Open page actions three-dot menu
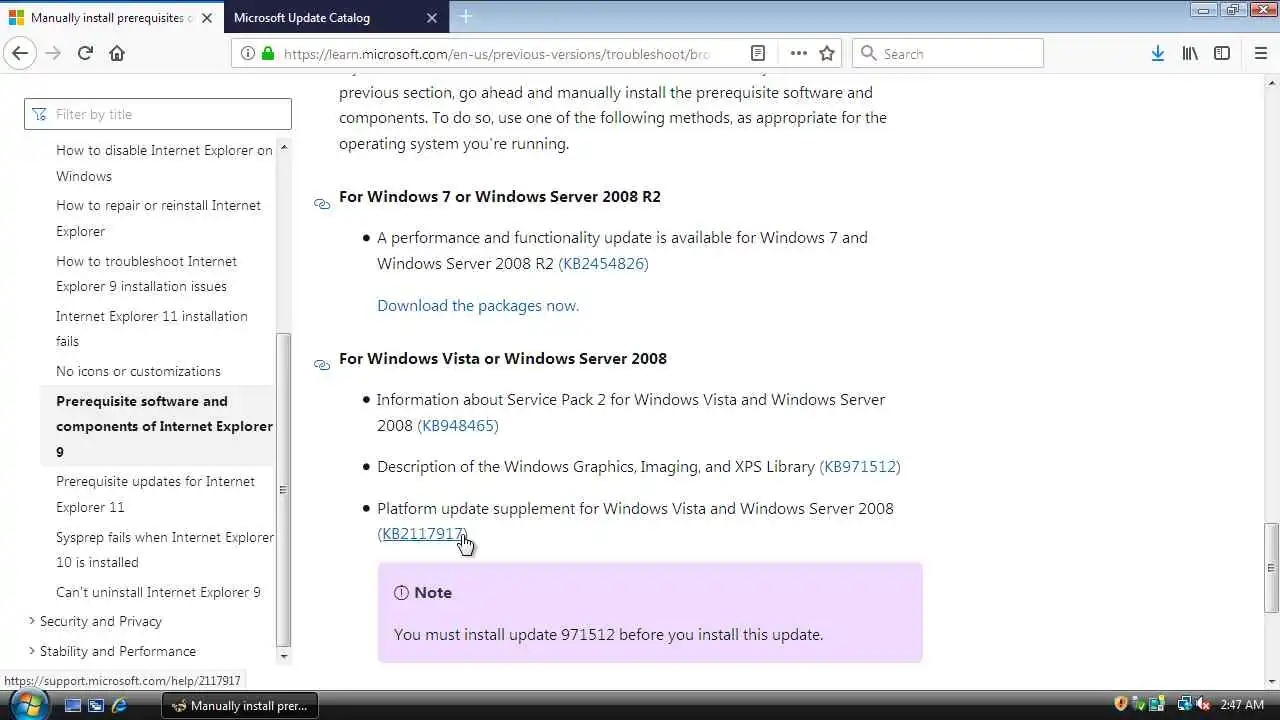Image resolution: width=1280 pixels, height=720 pixels. click(x=798, y=53)
